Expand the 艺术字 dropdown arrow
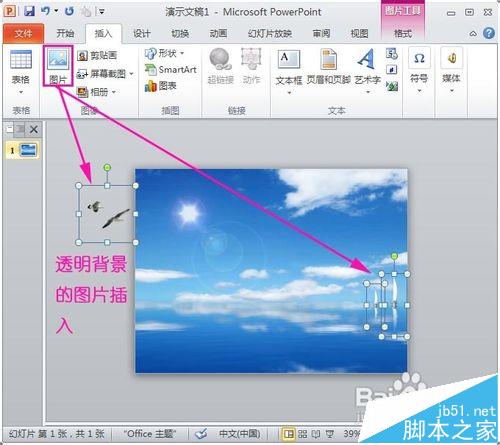Image resolution: width=500 pixels, height=445 pixels. (x=368, y=92)
